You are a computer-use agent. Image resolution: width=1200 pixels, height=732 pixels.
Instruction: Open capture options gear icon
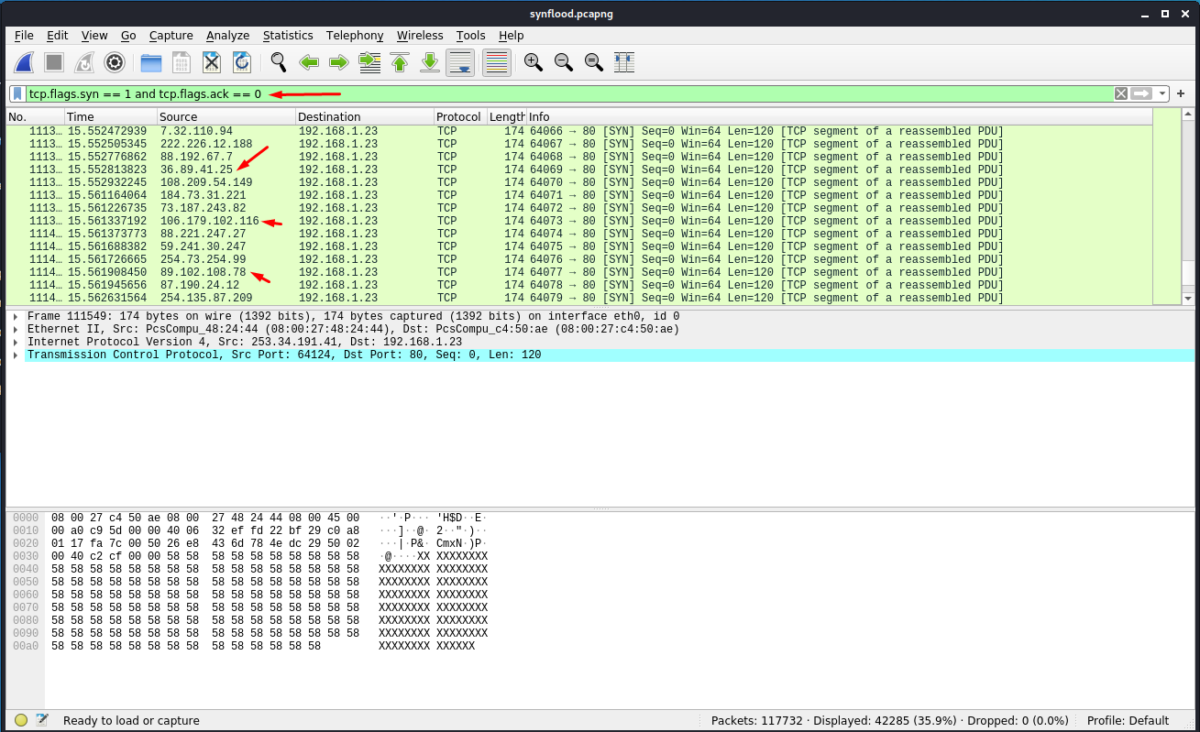point(114,62)
